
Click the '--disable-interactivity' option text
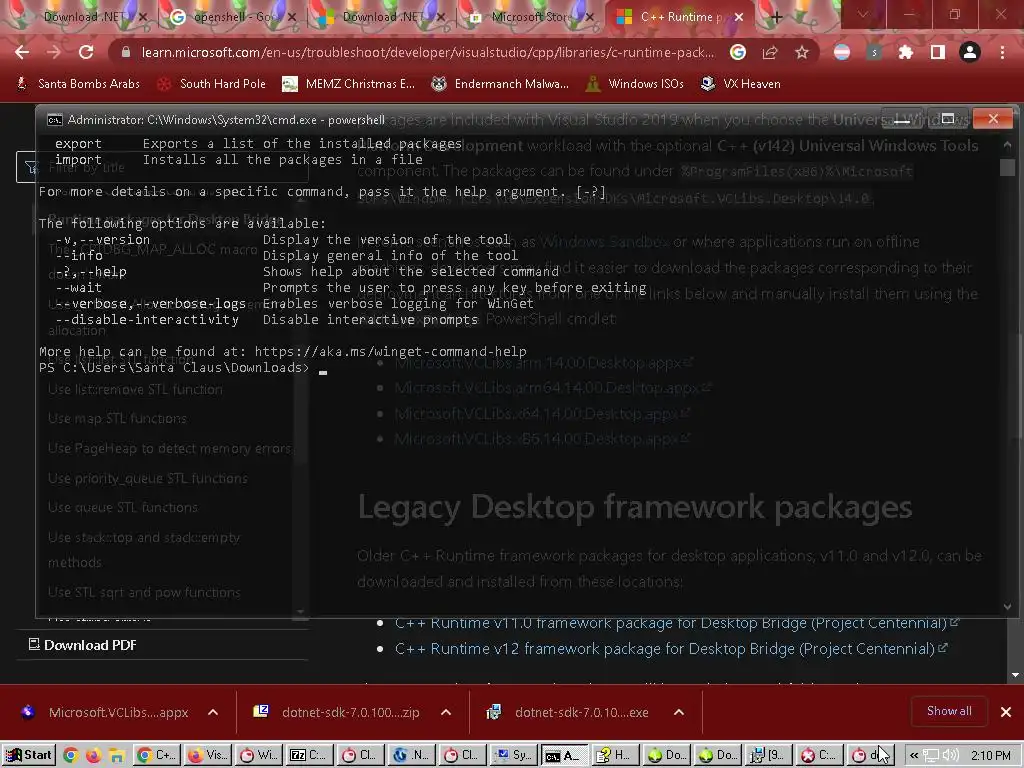(147, 319)
